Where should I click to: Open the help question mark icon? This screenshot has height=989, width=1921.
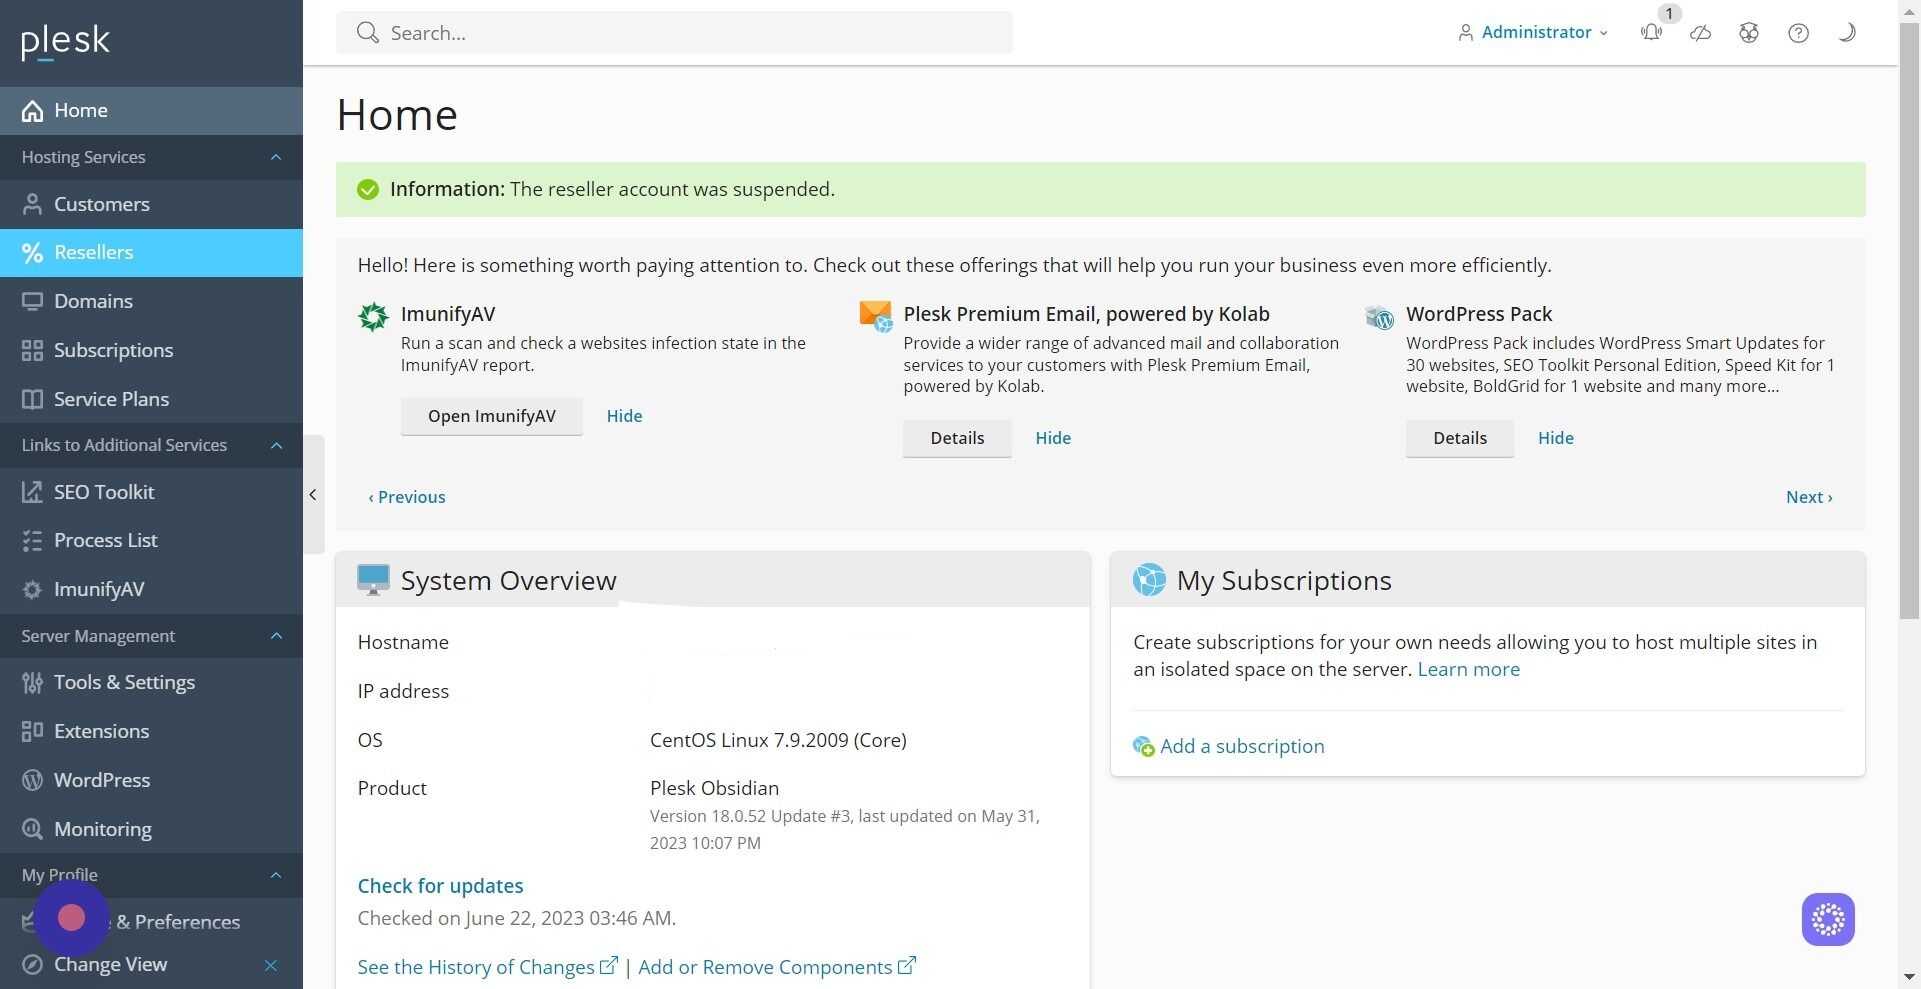point(1798,33)
